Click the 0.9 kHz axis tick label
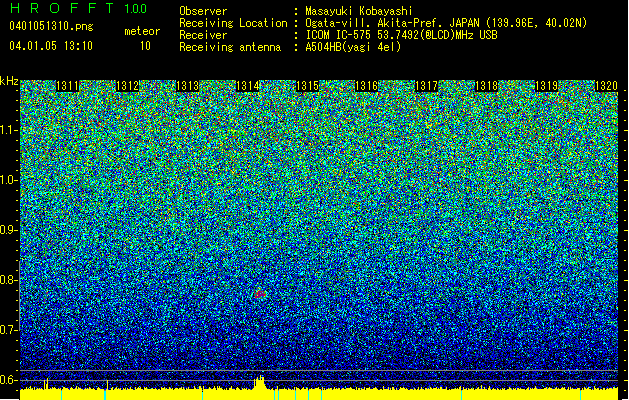The width and height of the screenshot is (629, 400). 8,230
